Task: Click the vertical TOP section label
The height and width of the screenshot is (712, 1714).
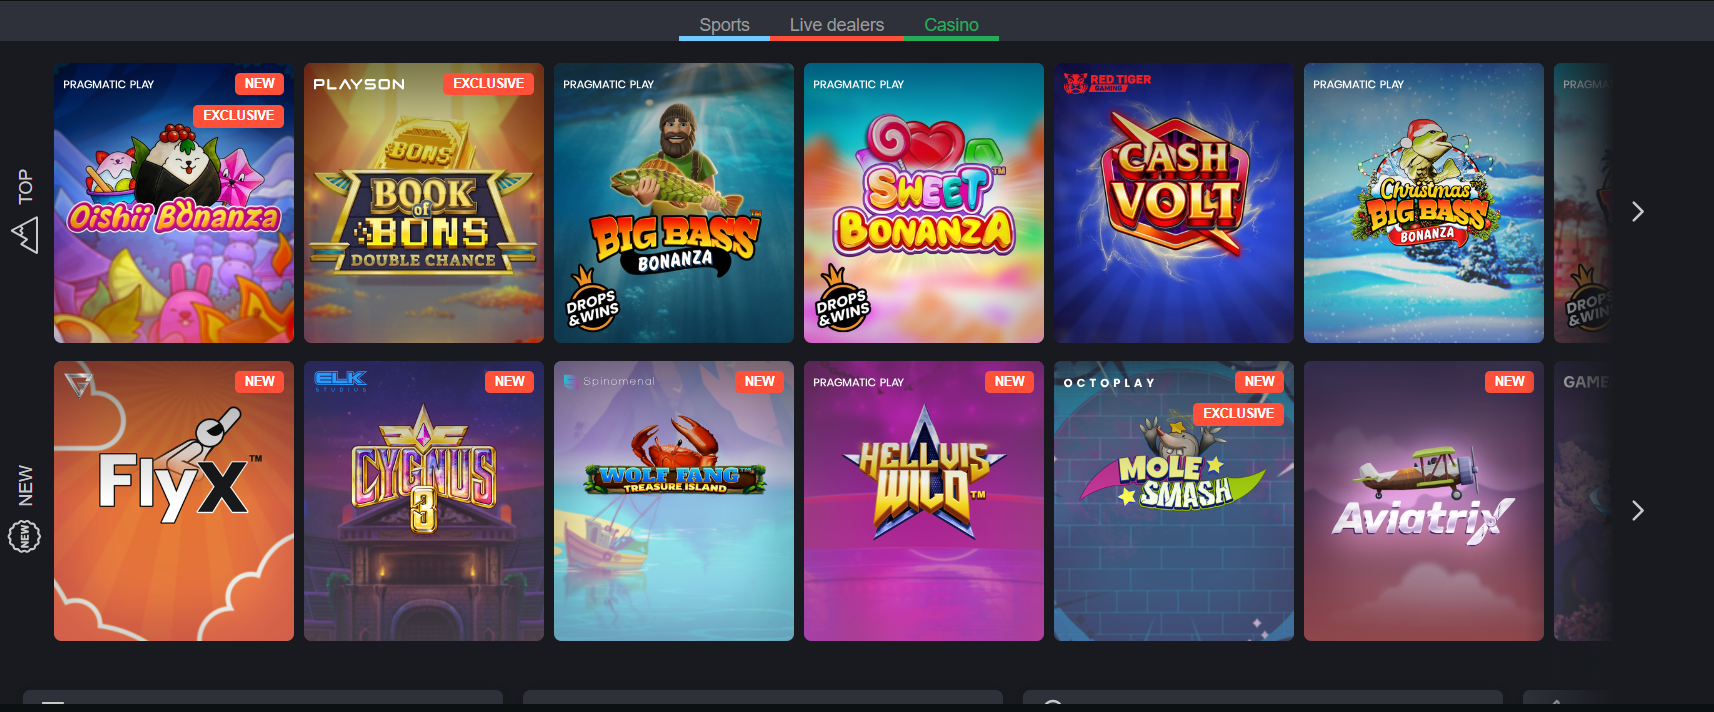Action: click(x=25, y=187)
